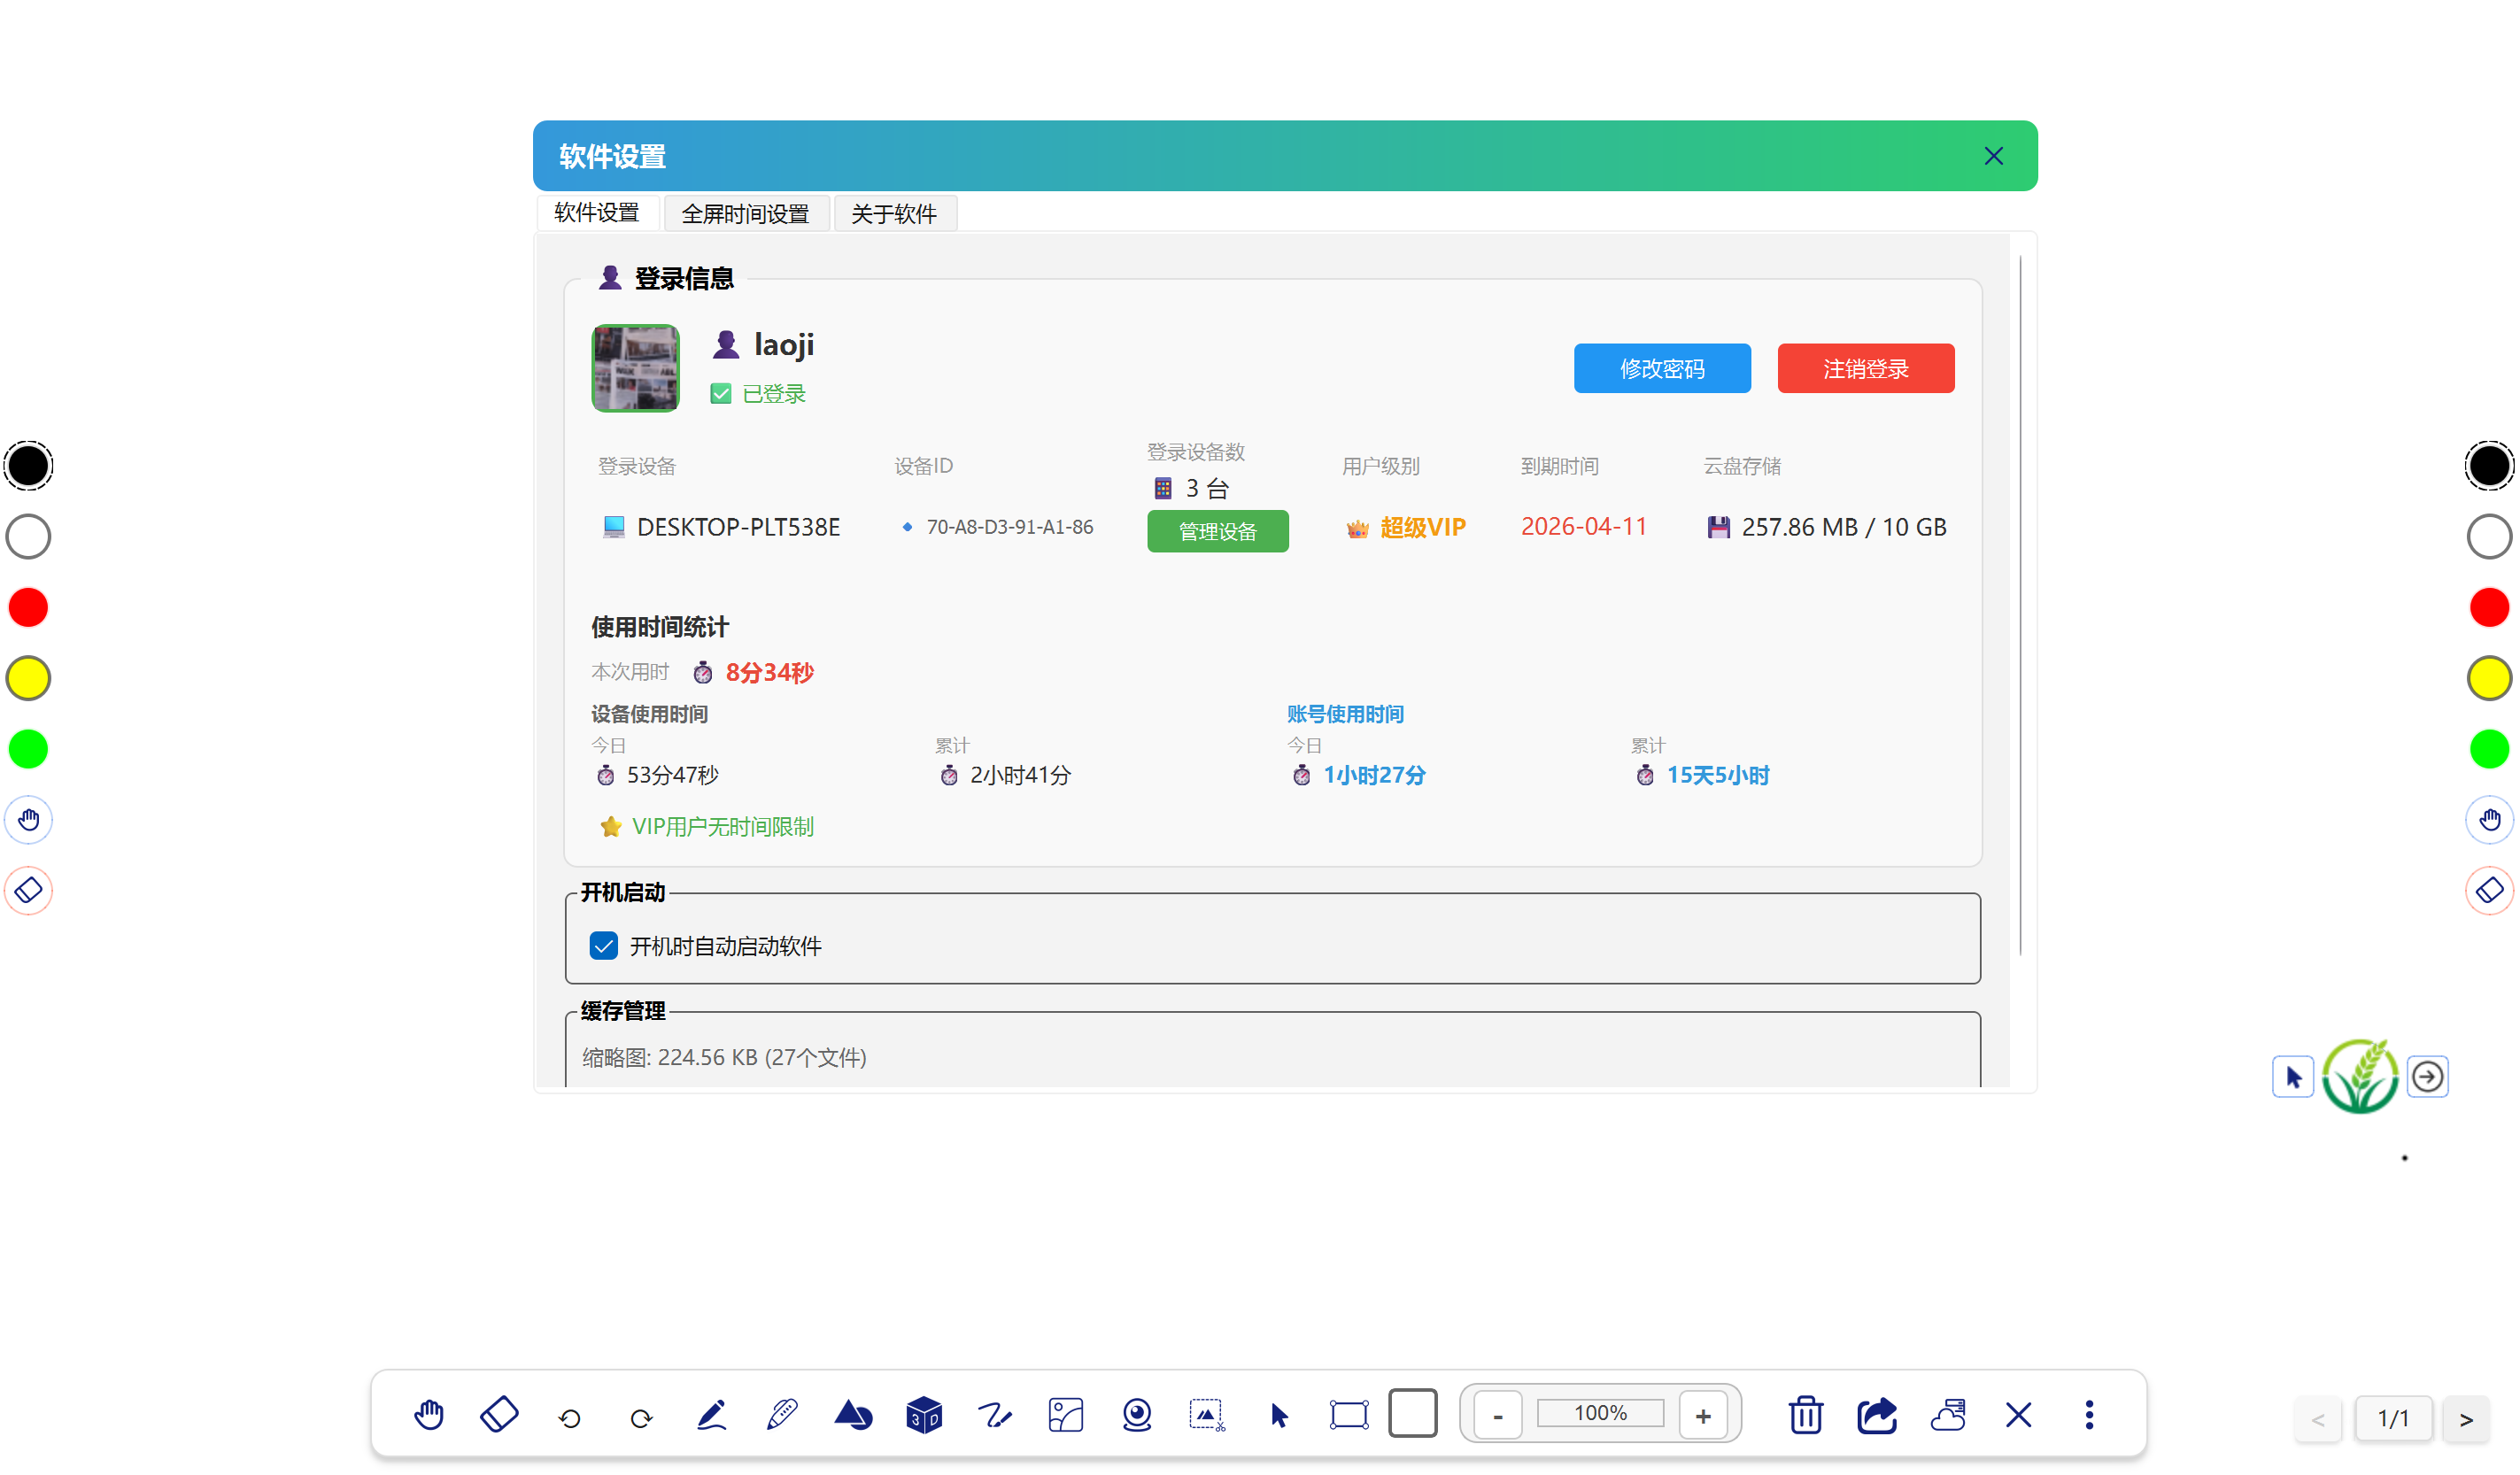Open the webcam camera tool

click(1137, 1414)
